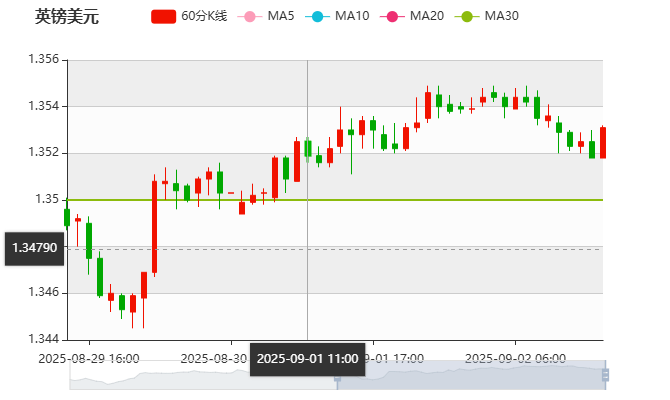The image size is (670, 400).
Task: Click the tall red candlestick near 1.348
Action: 154,228
